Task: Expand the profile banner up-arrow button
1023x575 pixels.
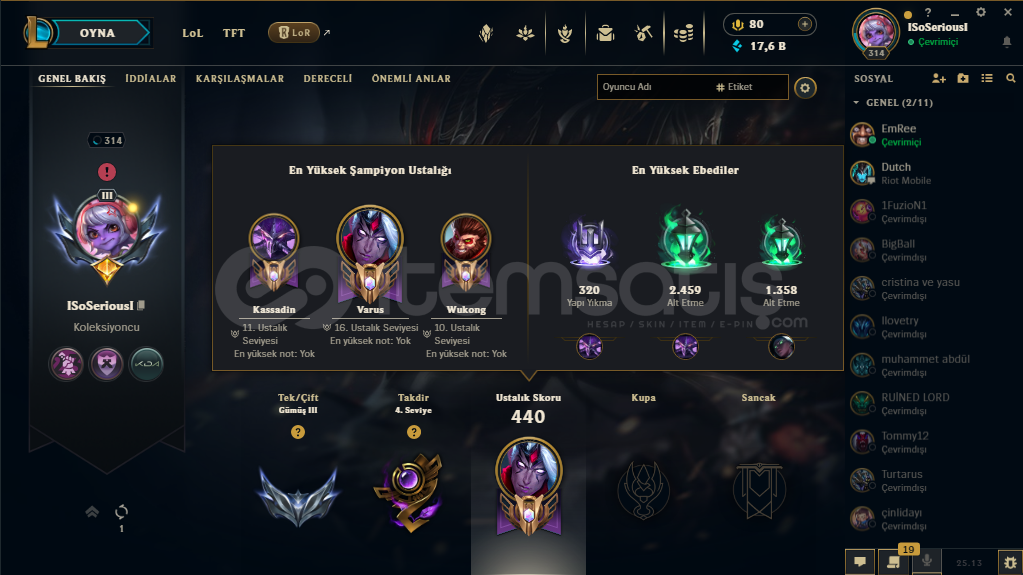Action: (x=92, y=512)
